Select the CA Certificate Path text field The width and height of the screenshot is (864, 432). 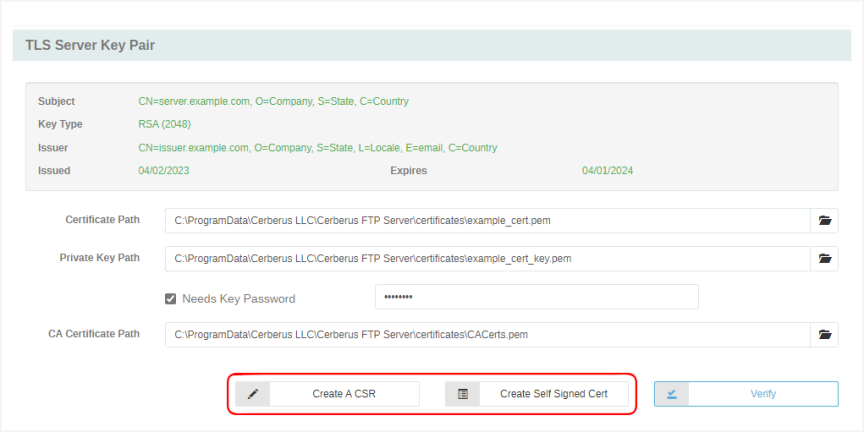(x=486, y=335)
